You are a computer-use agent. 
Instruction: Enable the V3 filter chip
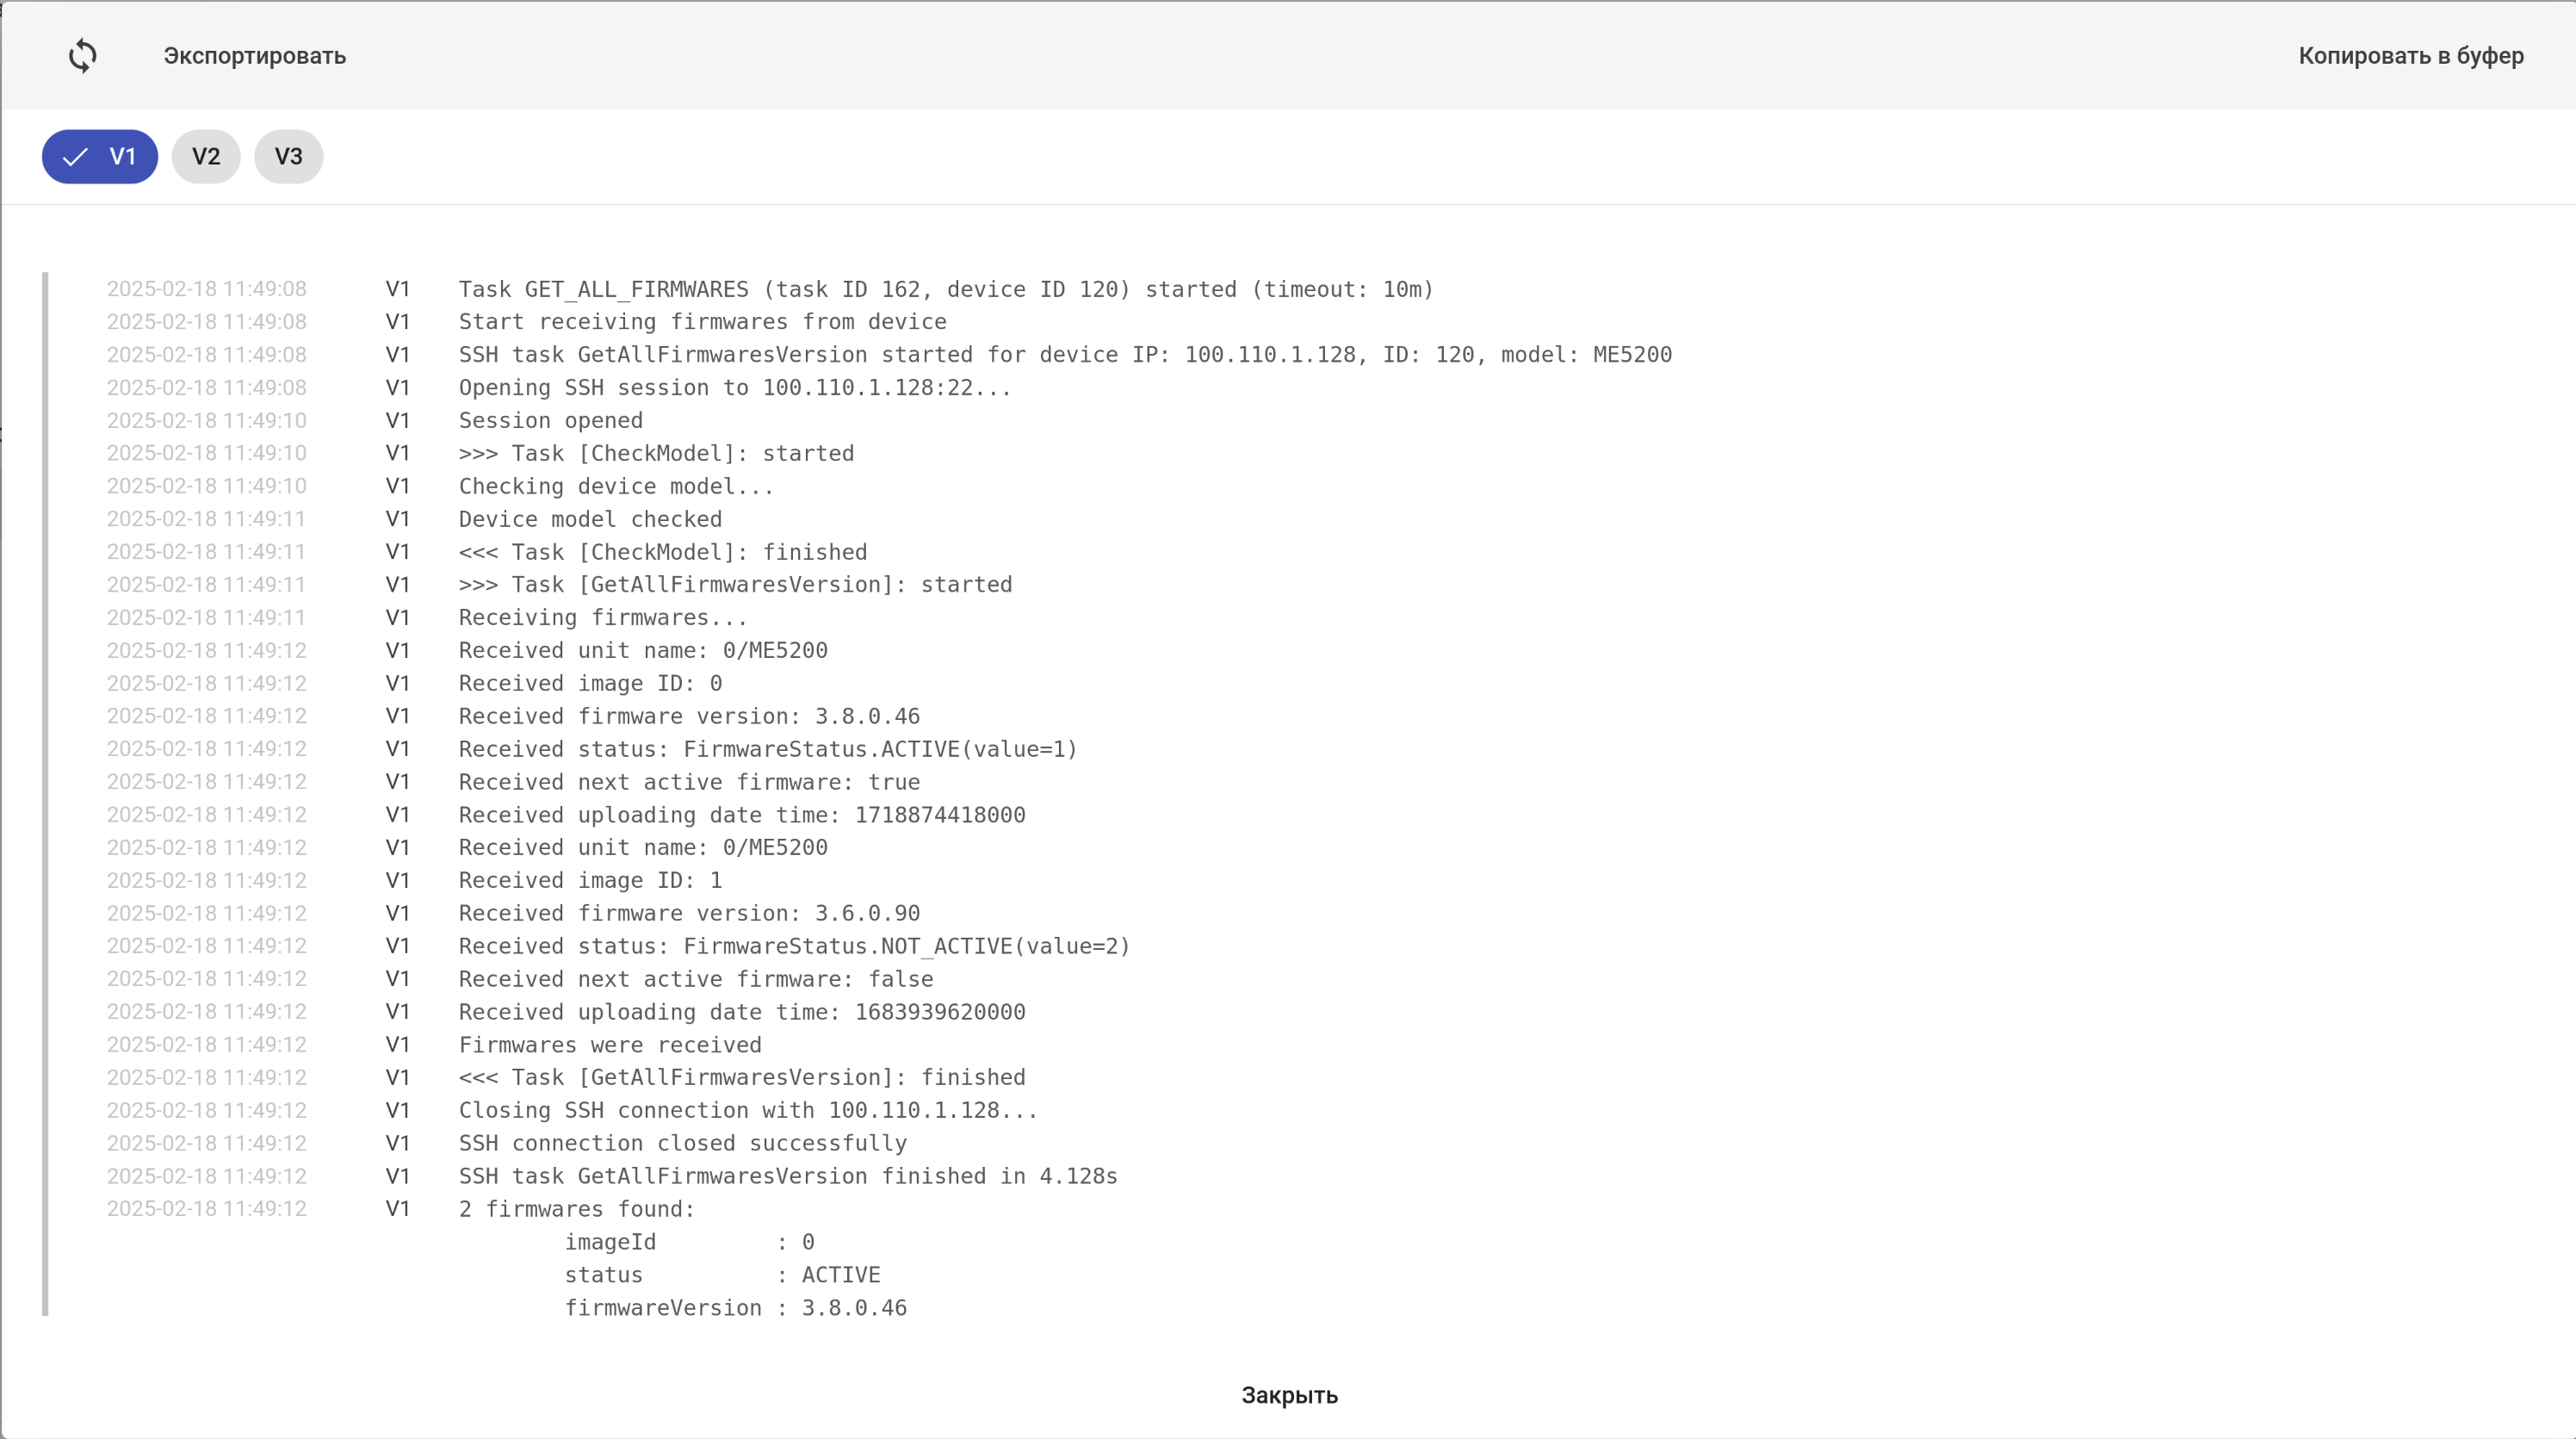288,157
